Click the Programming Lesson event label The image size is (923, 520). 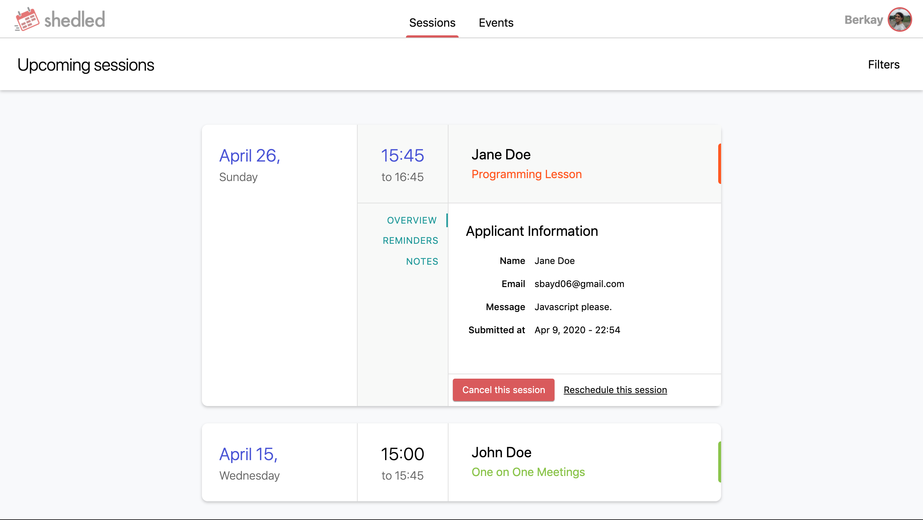[x=526, y=174]
